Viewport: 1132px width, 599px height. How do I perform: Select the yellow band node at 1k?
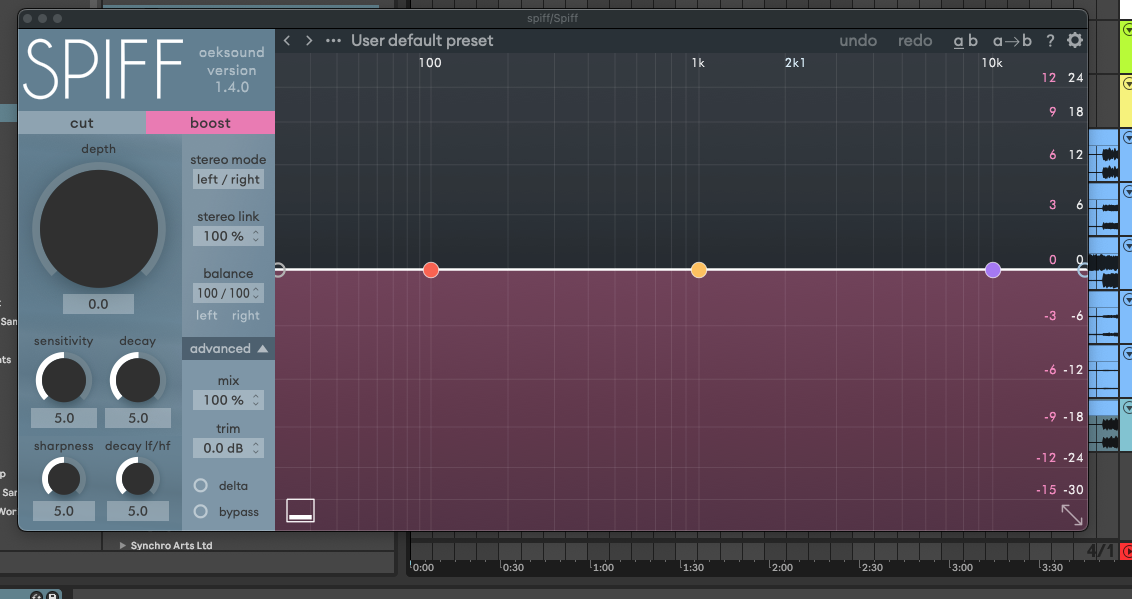(x=699, y=270)
